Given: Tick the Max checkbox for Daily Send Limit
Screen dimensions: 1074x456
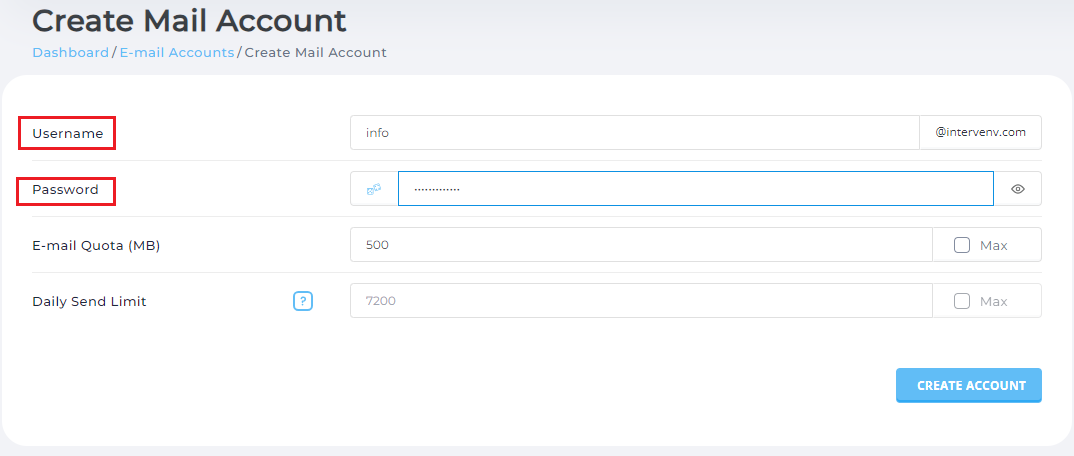Looking at the screenshot, I should pyautogui.click(x=962, y=301).
